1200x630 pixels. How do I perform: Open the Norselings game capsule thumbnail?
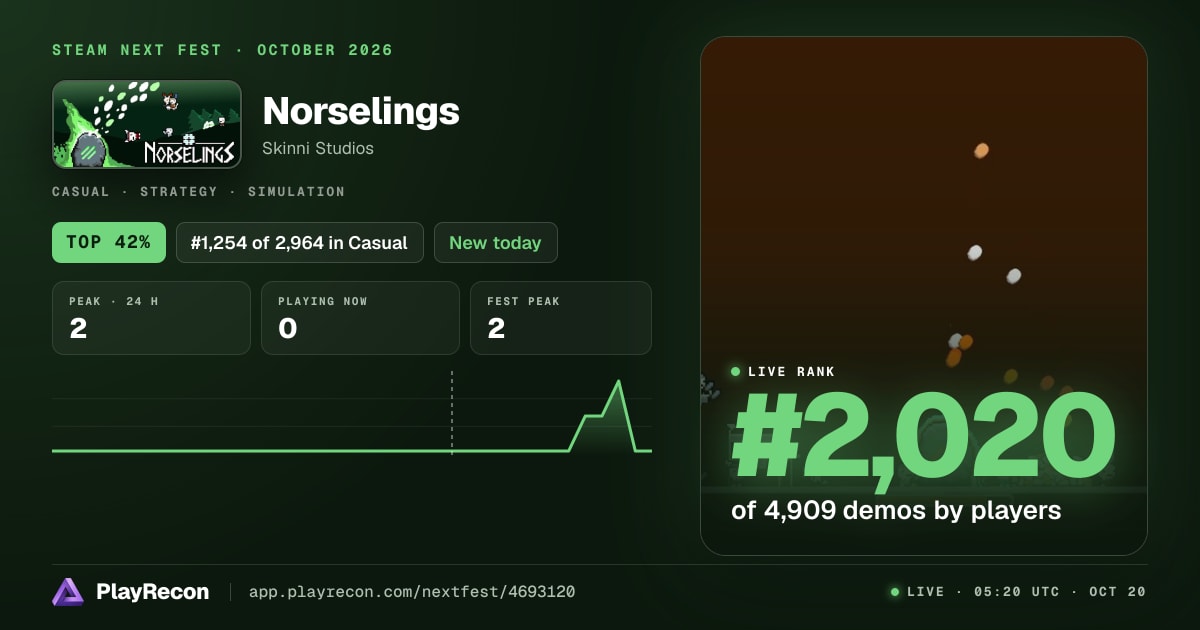pos(147,124)
